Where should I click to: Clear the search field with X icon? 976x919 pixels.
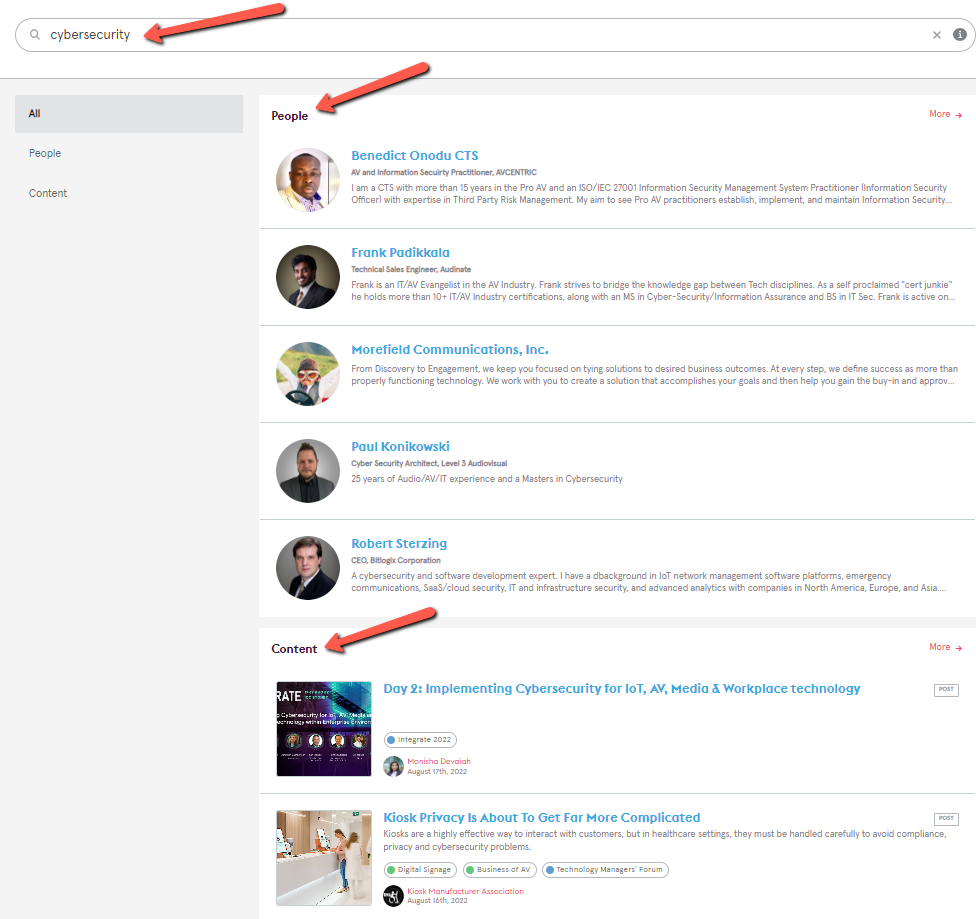click(x=937, y=35)
